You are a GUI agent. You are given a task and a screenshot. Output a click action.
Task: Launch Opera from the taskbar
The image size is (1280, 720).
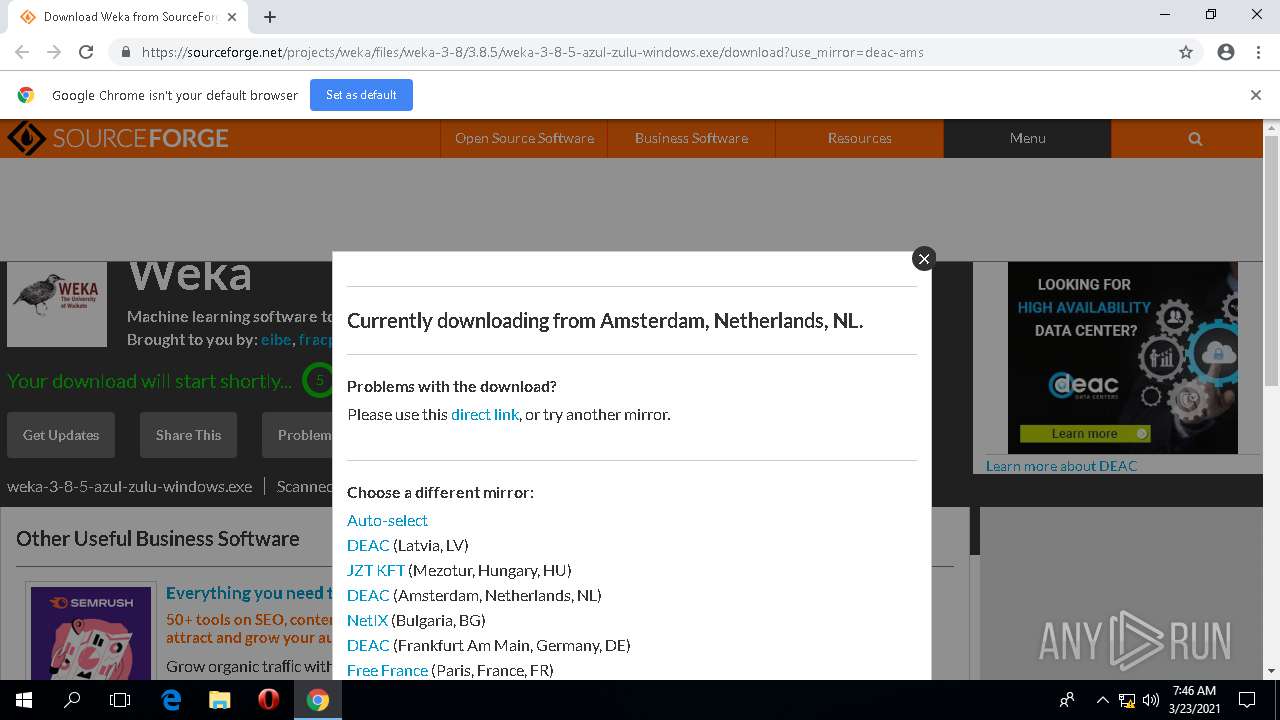coord(268,700)
